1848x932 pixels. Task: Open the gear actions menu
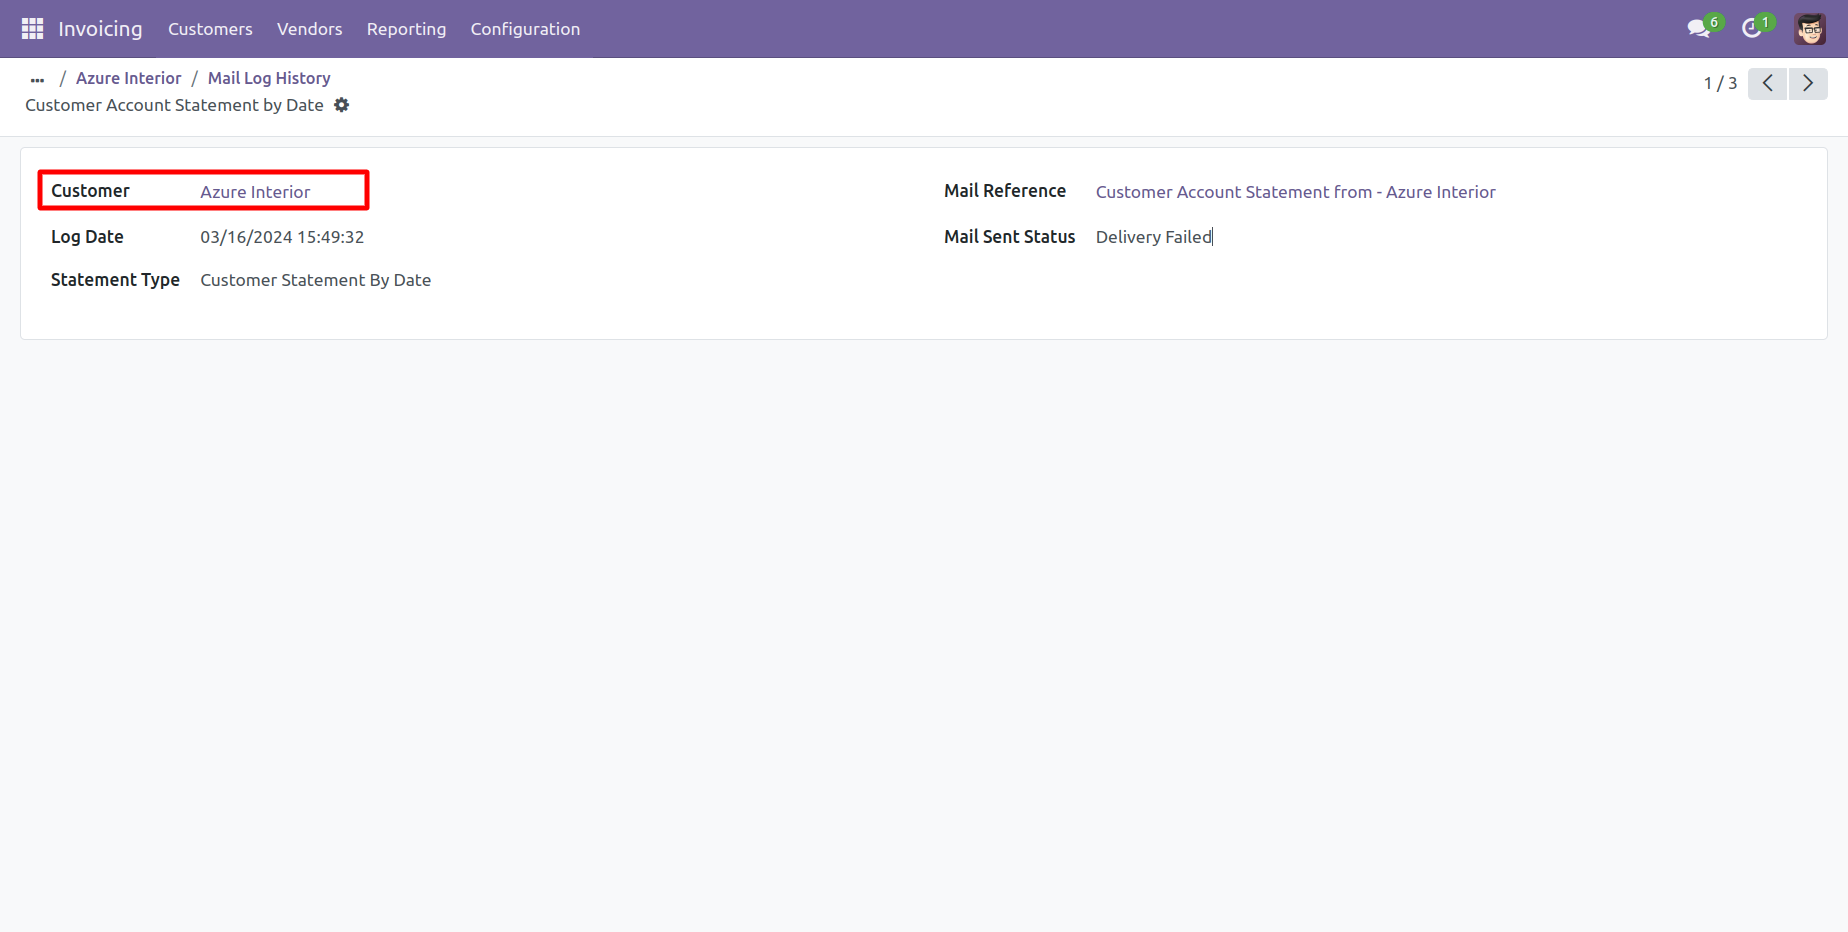pyautogui.click(x=342, y=105)
